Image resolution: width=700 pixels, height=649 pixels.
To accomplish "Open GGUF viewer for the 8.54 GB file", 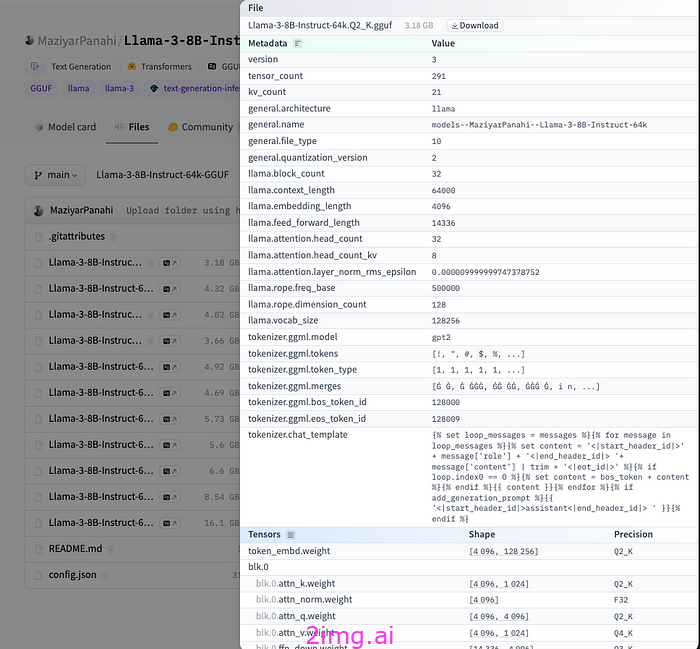I will pyautogui.click(x=170, y=497).
